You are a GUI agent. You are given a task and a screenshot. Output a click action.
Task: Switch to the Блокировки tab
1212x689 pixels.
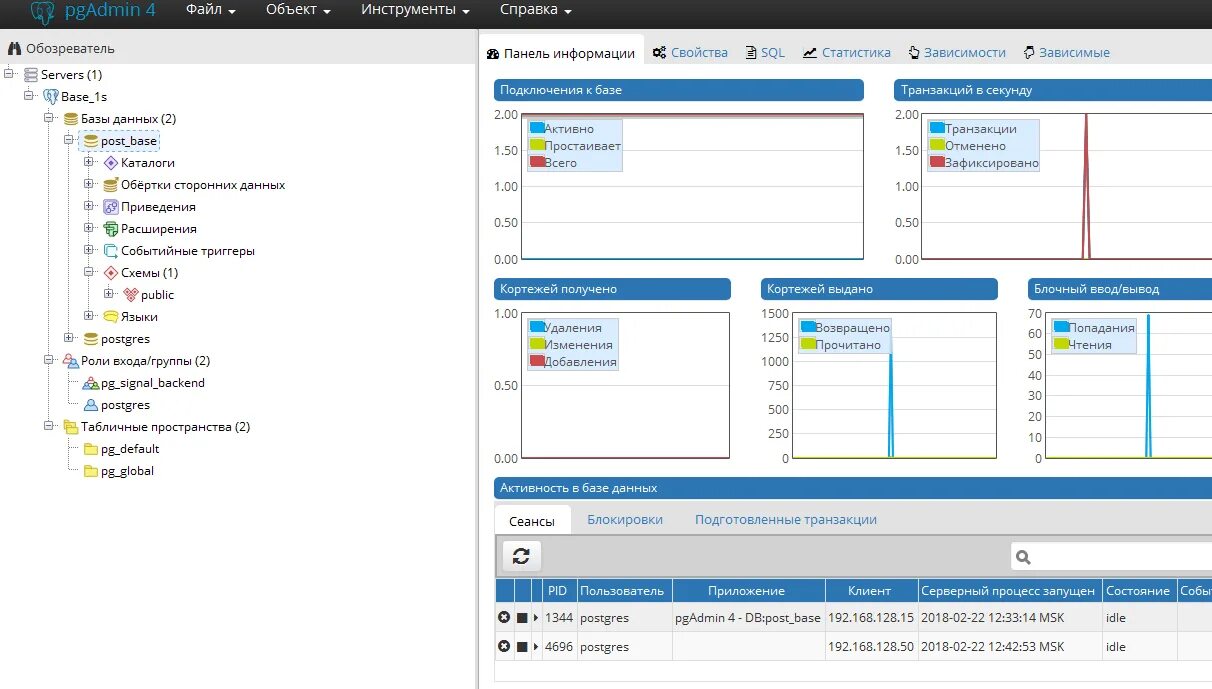[x=625, y=520]
